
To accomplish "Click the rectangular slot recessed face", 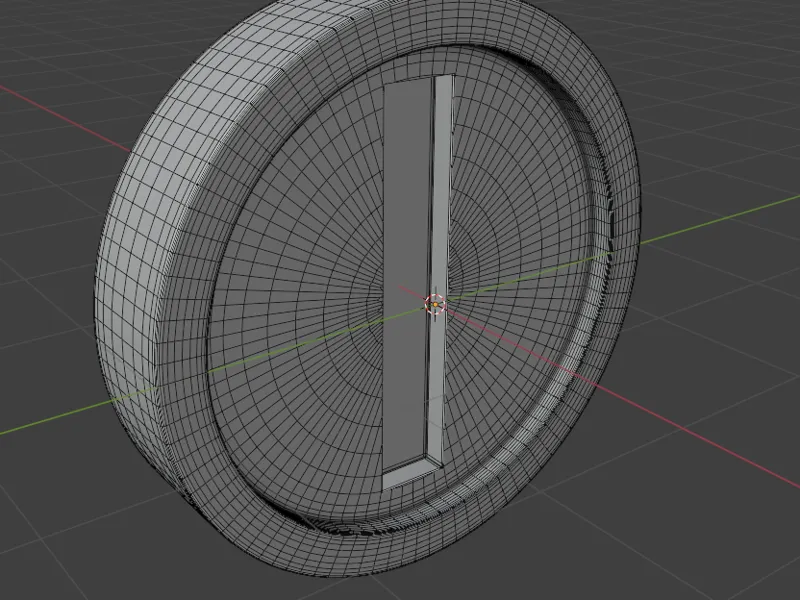I will pos(406,276).
